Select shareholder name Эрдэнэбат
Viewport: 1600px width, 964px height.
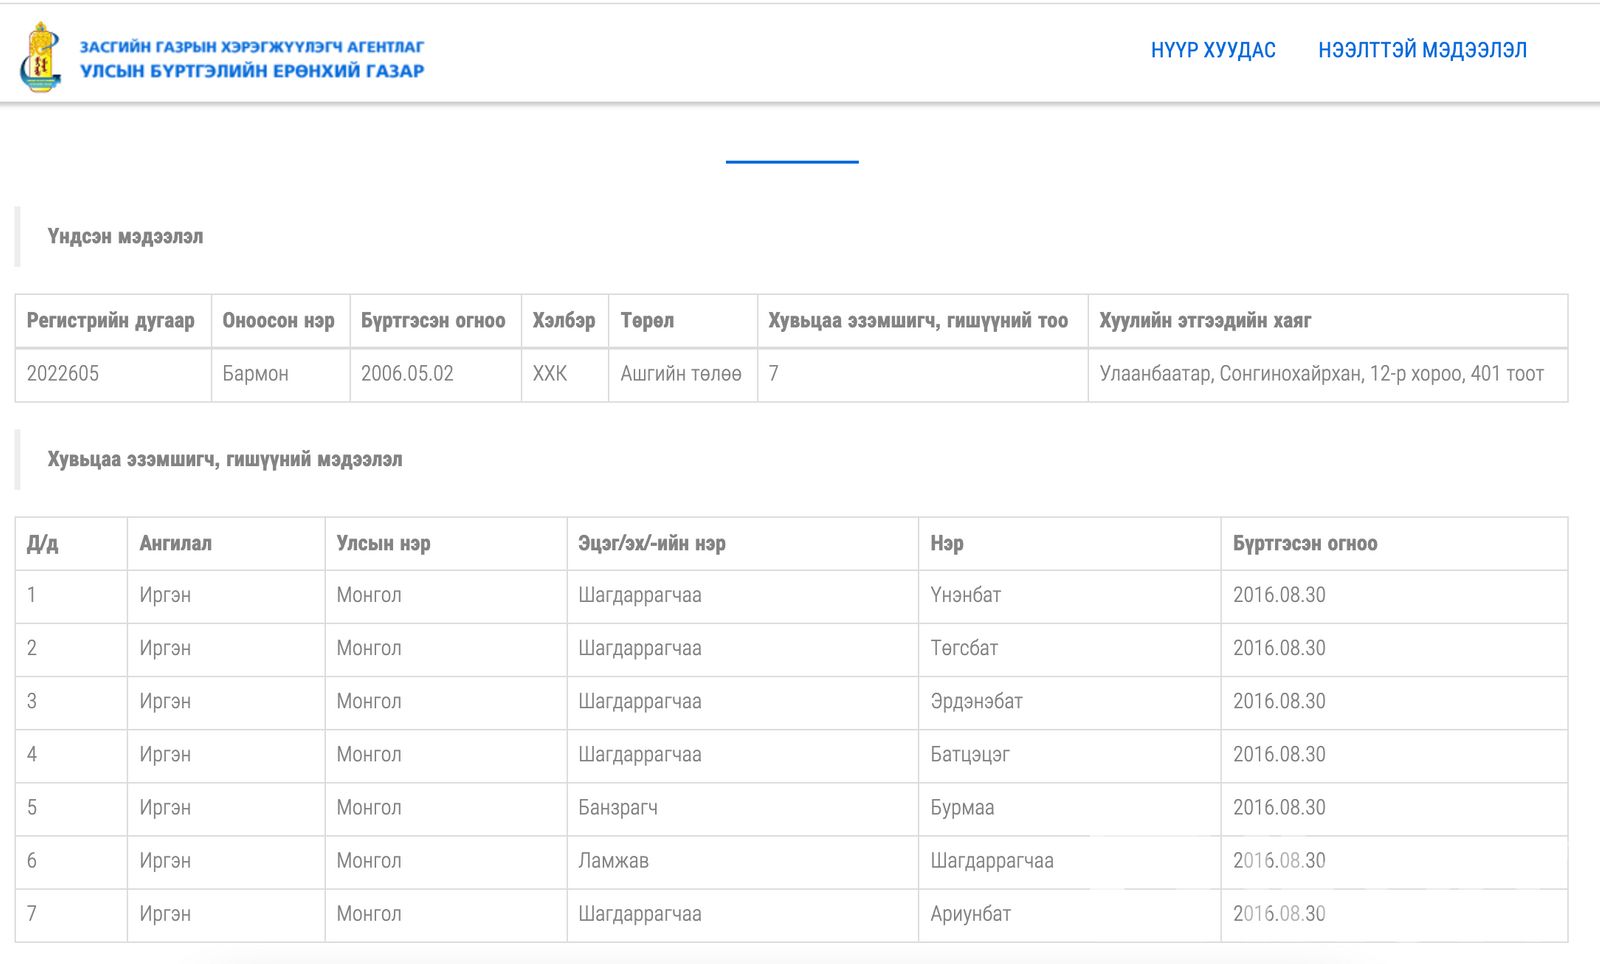pos(976,701)
